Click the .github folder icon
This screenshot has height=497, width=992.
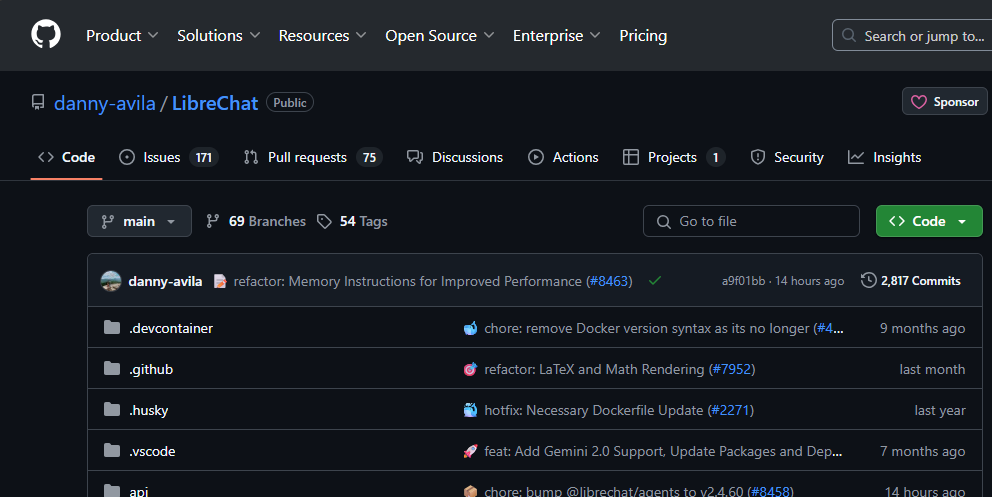[x=112, y=369]
